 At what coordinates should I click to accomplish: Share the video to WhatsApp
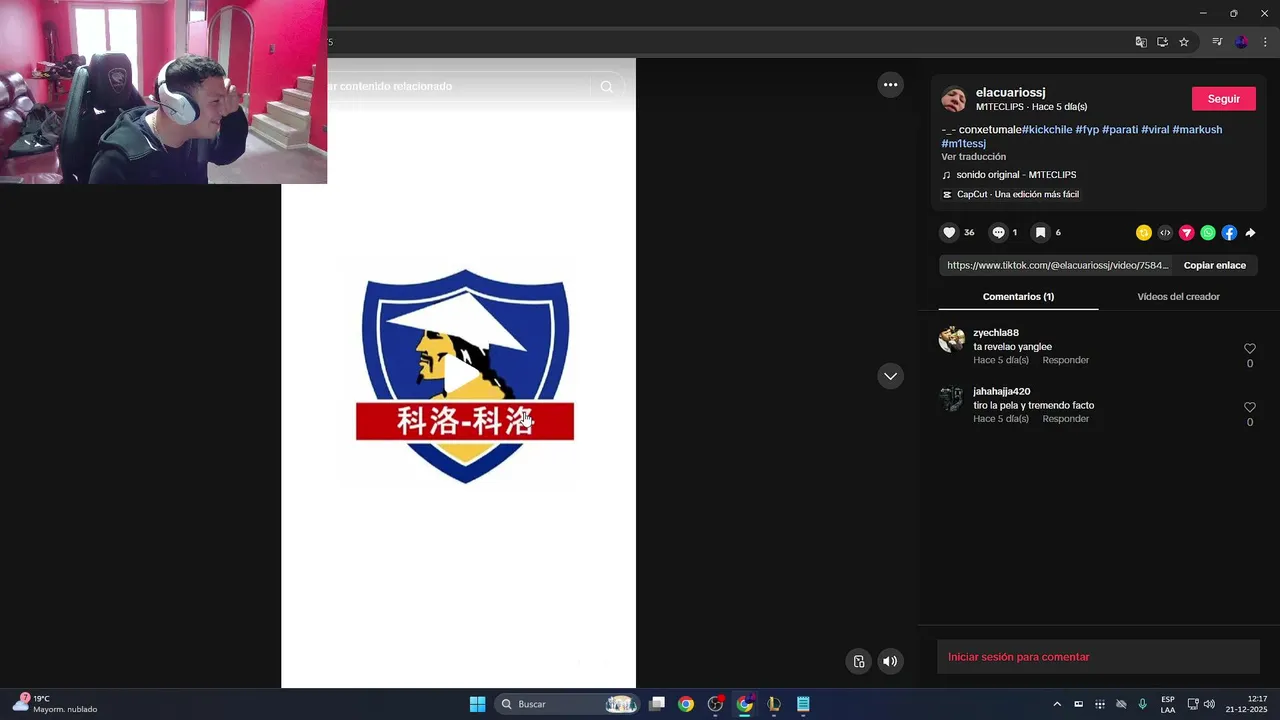tap(1208, 233)
